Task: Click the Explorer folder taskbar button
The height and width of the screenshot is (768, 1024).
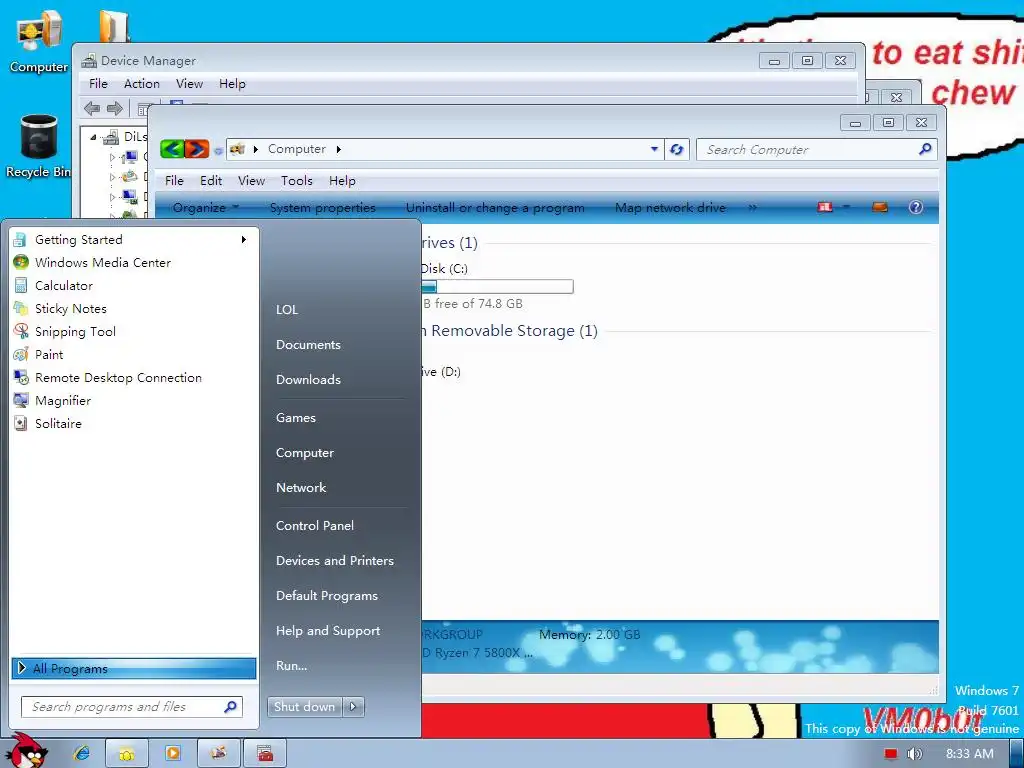Action: 127,754
